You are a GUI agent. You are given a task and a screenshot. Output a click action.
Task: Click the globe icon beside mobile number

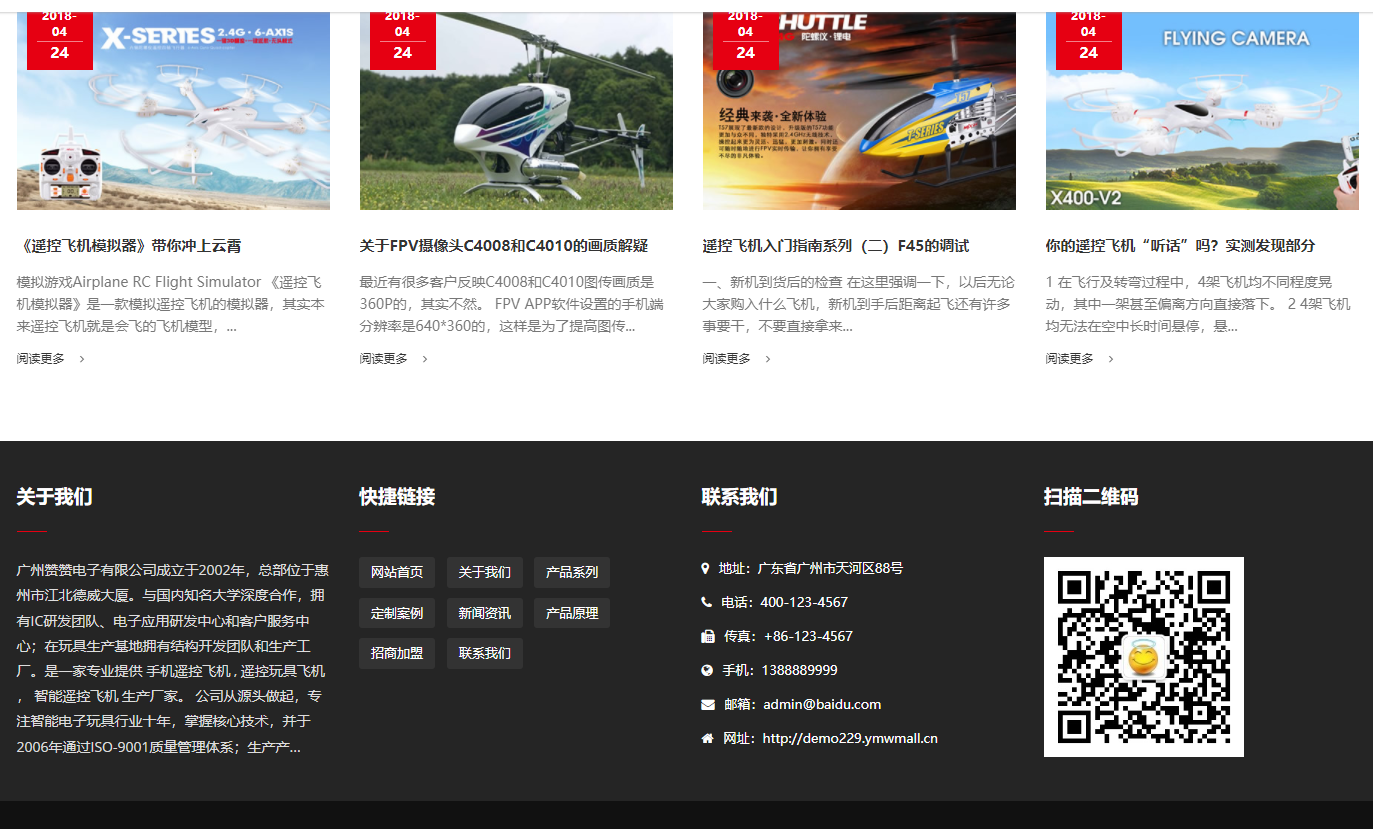707,670
